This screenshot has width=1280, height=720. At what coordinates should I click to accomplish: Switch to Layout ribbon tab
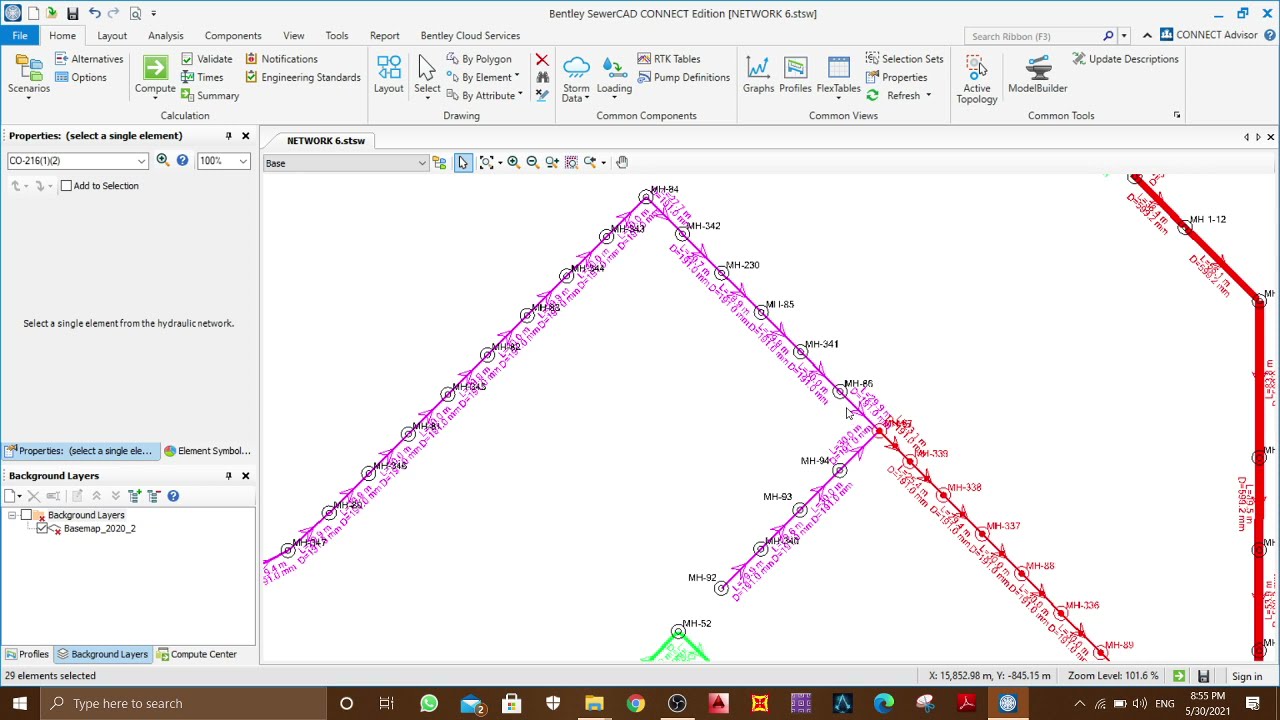112,36
